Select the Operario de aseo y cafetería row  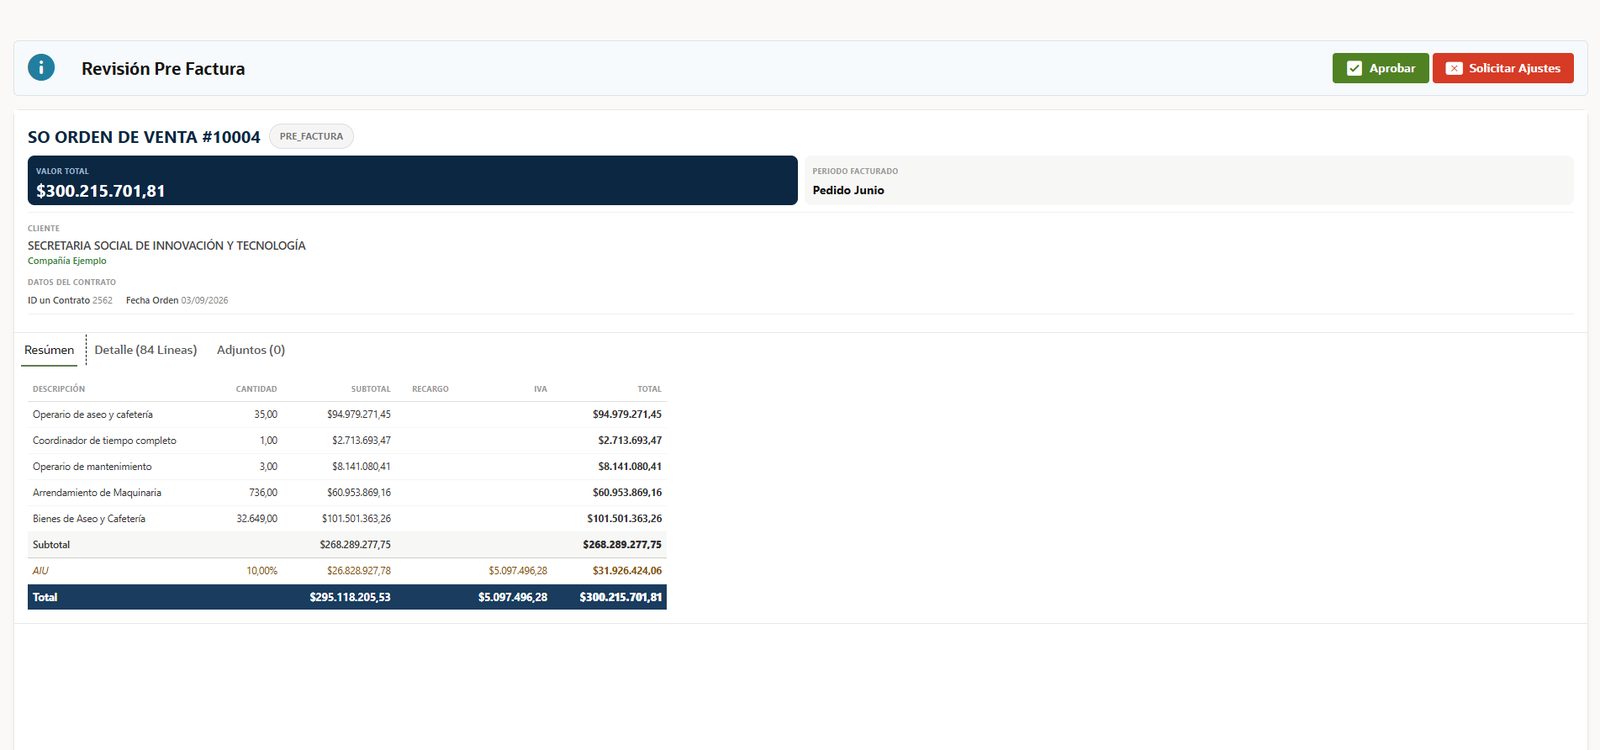[x=347, y=414]
